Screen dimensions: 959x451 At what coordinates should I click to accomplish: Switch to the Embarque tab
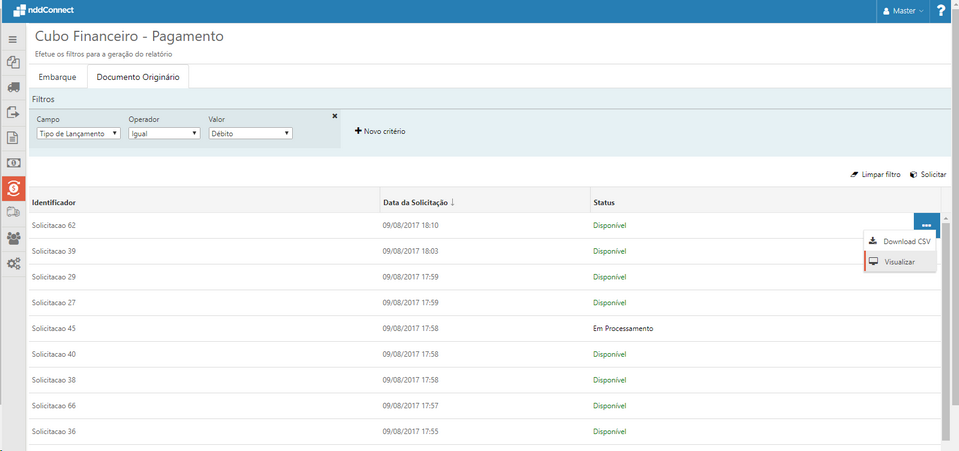57,77
